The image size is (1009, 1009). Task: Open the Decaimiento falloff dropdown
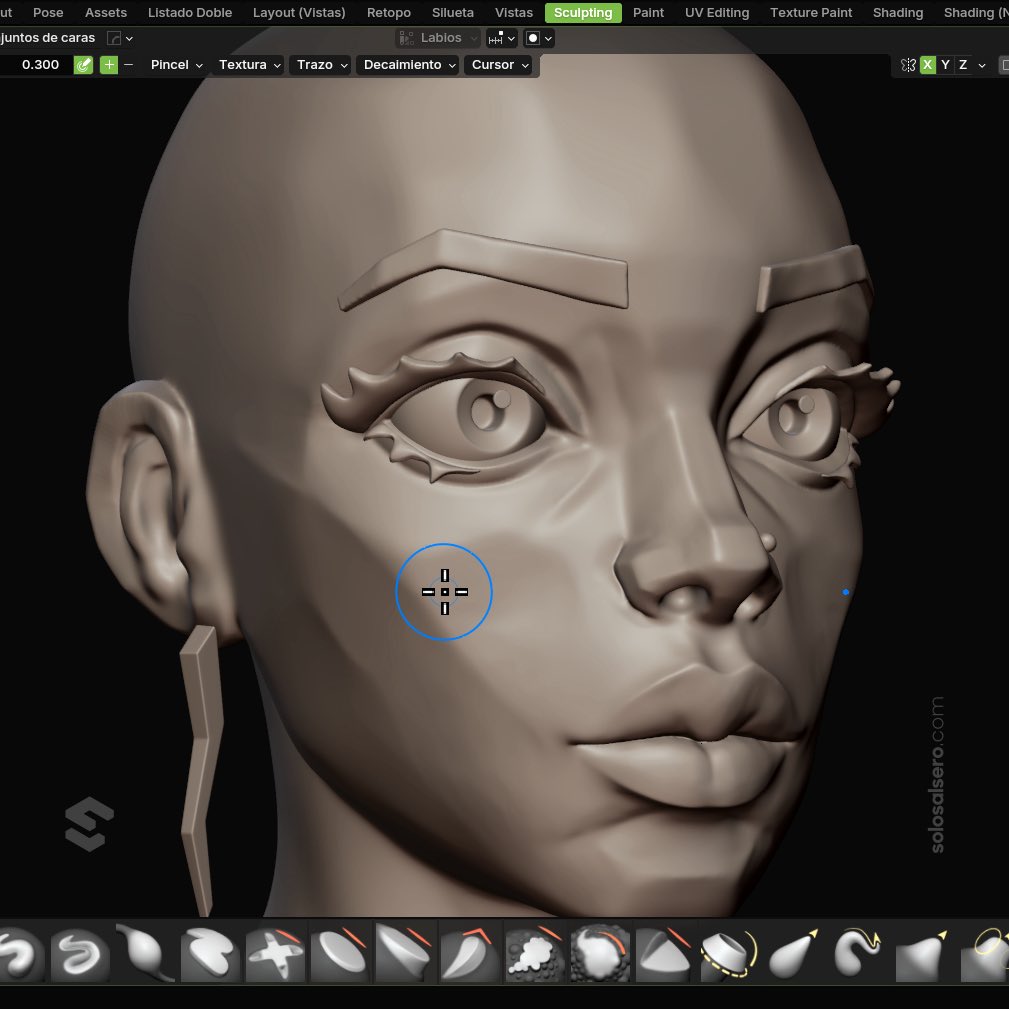407,64
